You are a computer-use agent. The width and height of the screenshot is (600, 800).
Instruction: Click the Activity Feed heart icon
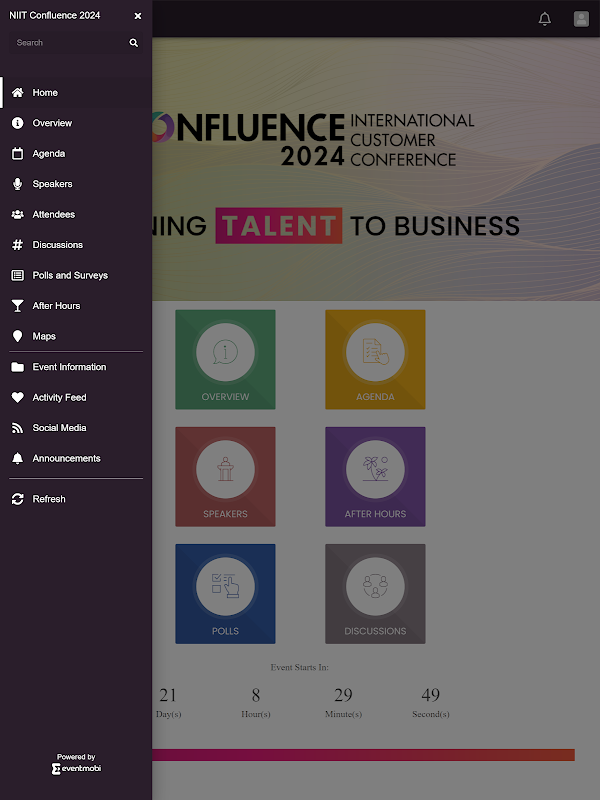pos(17,397)
